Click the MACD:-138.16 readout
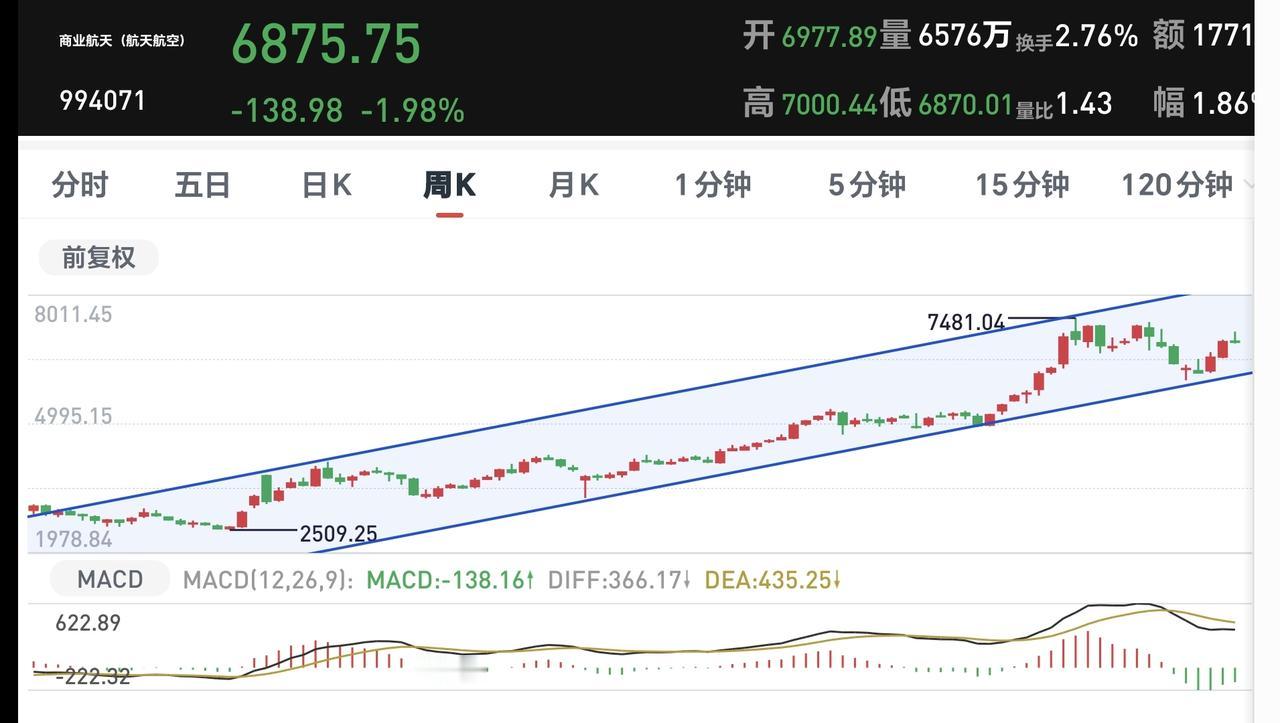 pyautogui.click(x=450, y=579)
